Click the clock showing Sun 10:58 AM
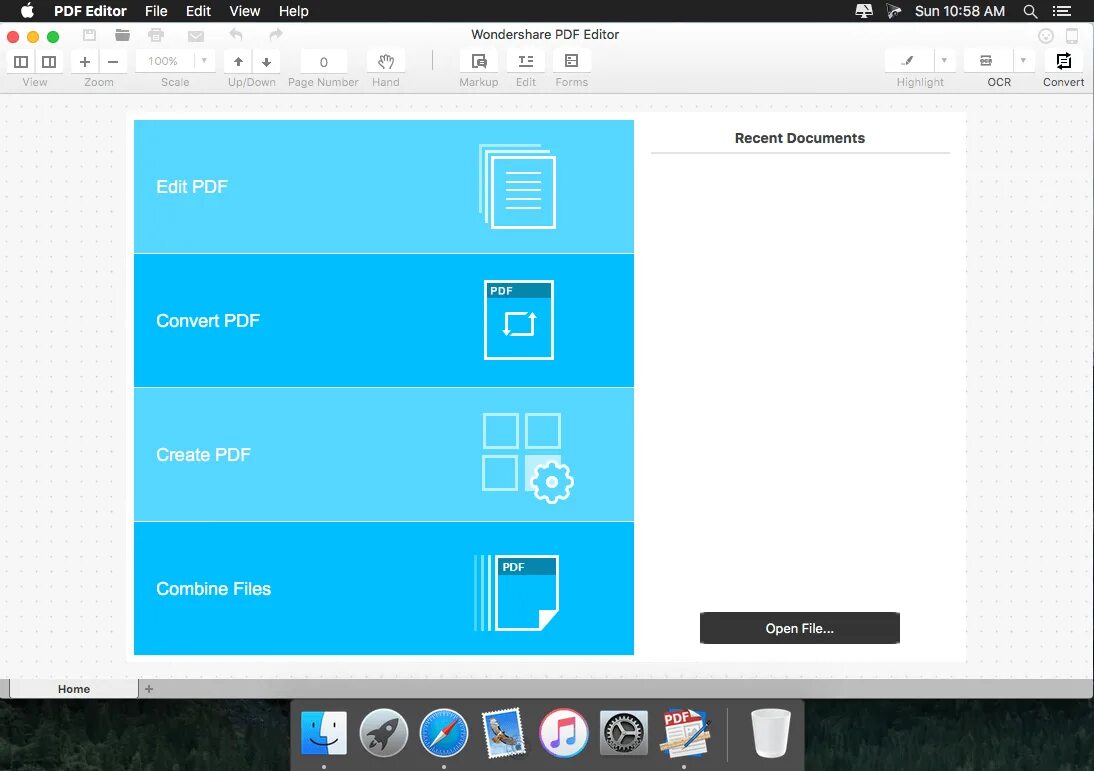The height and width of the screenshot is (771, 1094). click(959, 11)
